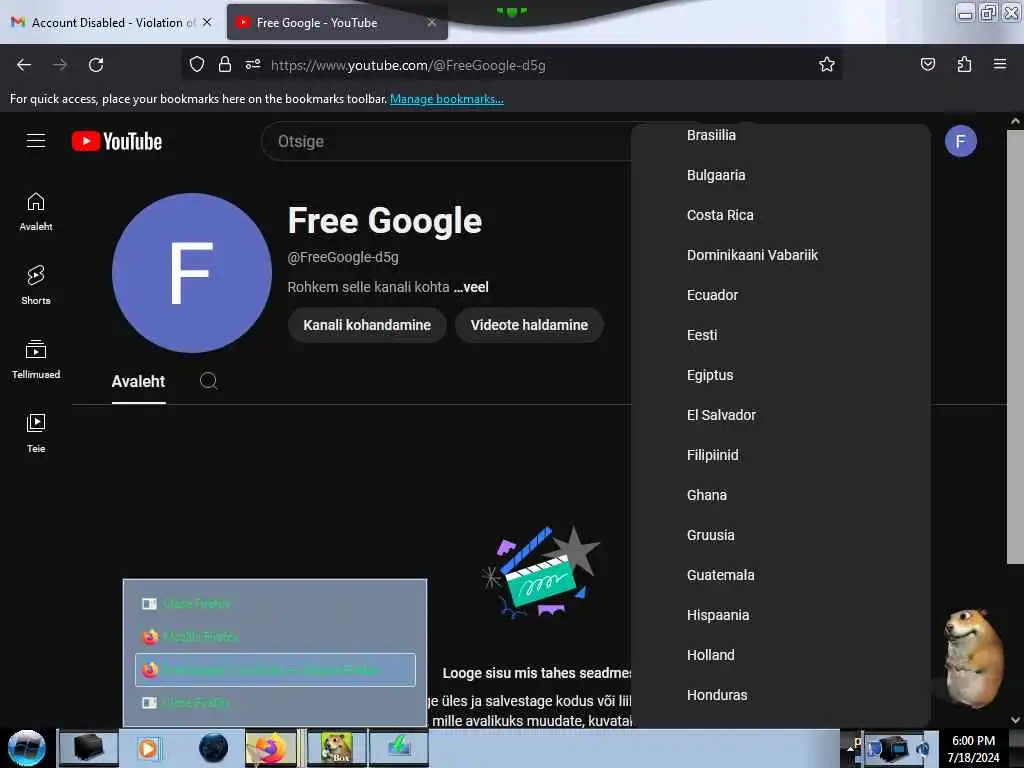Close the Account Disabled tab
The image size is (1024, 768).
[x=207, y=22]
